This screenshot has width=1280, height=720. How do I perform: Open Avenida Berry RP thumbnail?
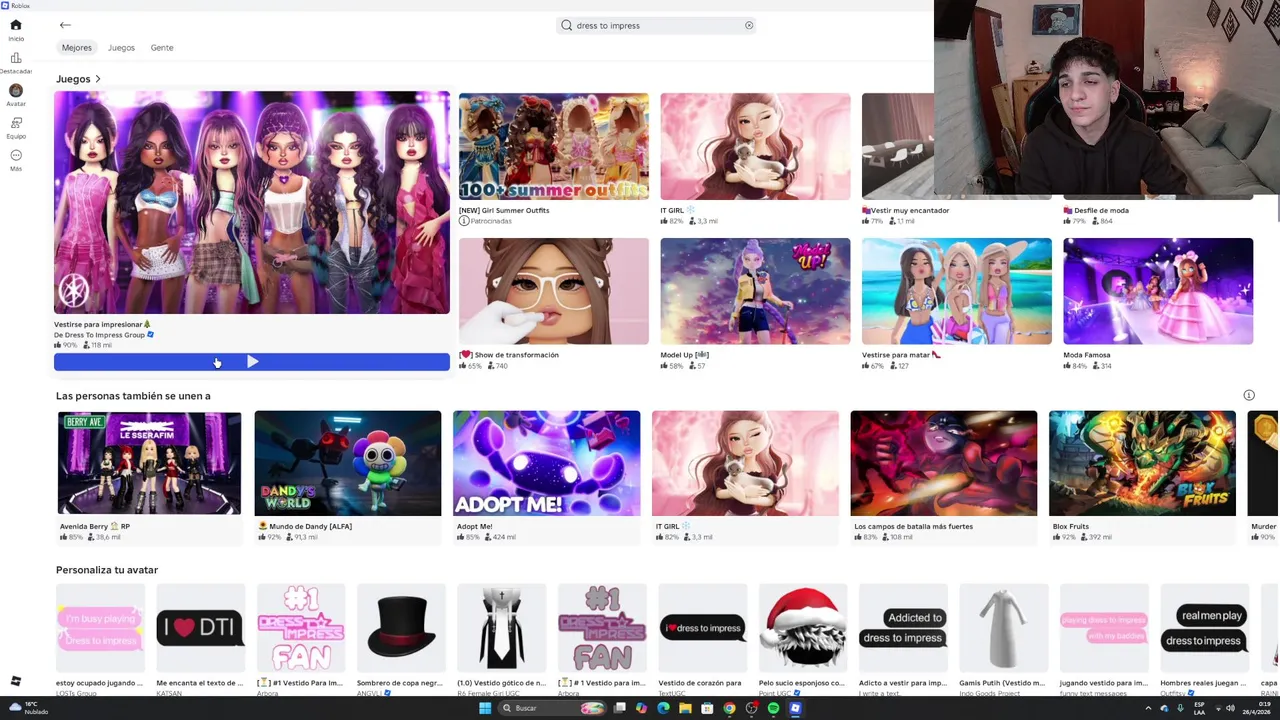point(149,463)
